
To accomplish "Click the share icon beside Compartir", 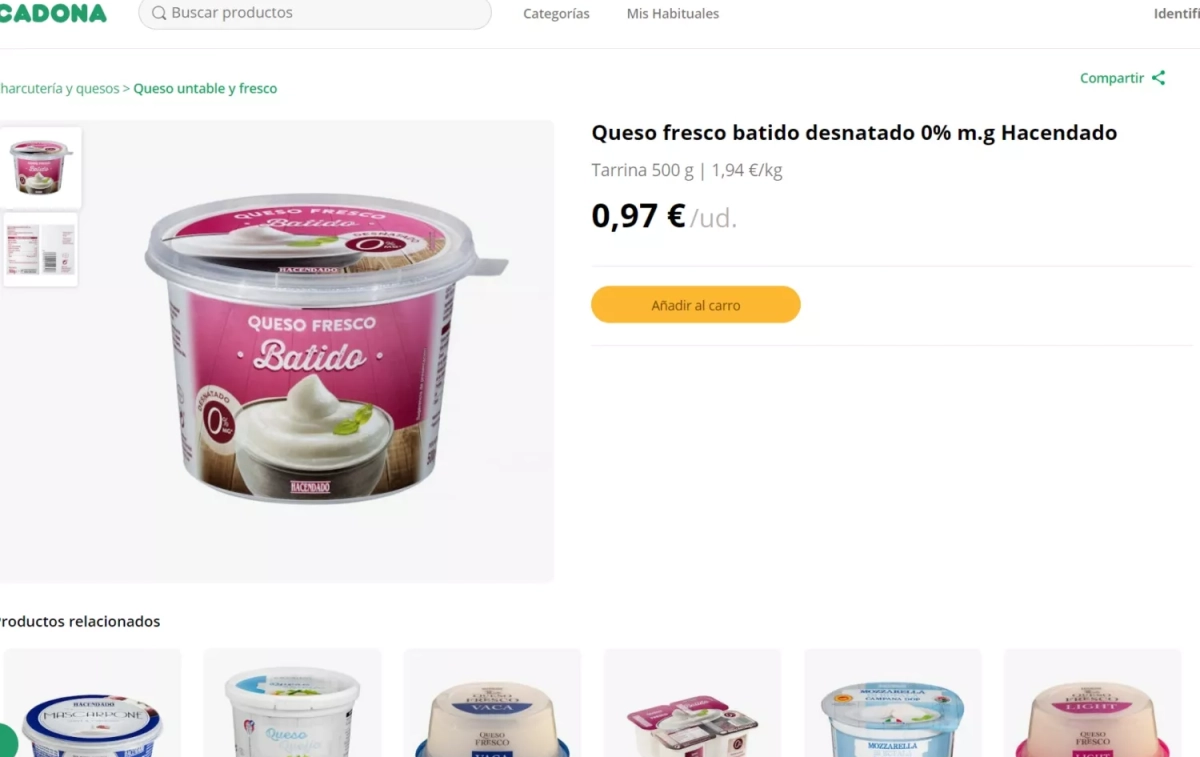I will (x=1158, y=78).
